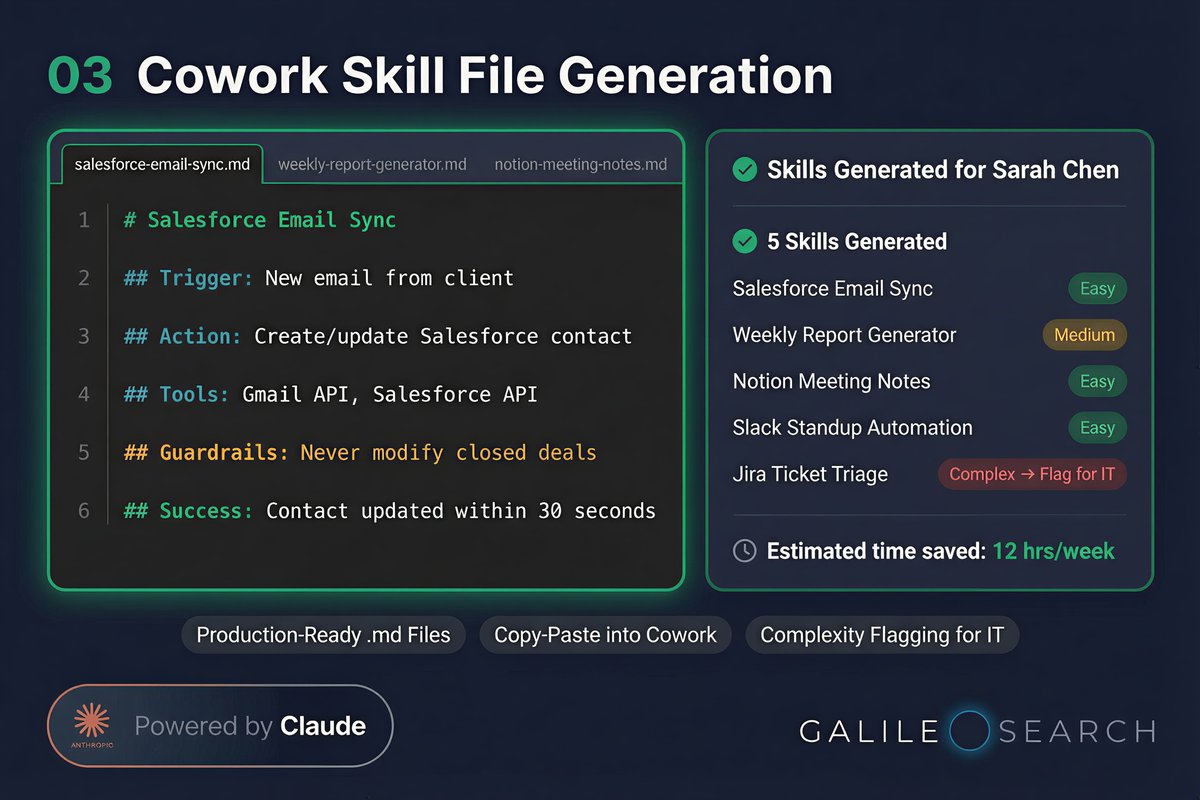Click the Medium badge beside Weekly Report Generator
This screenshot has width=1200, height=800.
click(x=1084, y=335)
